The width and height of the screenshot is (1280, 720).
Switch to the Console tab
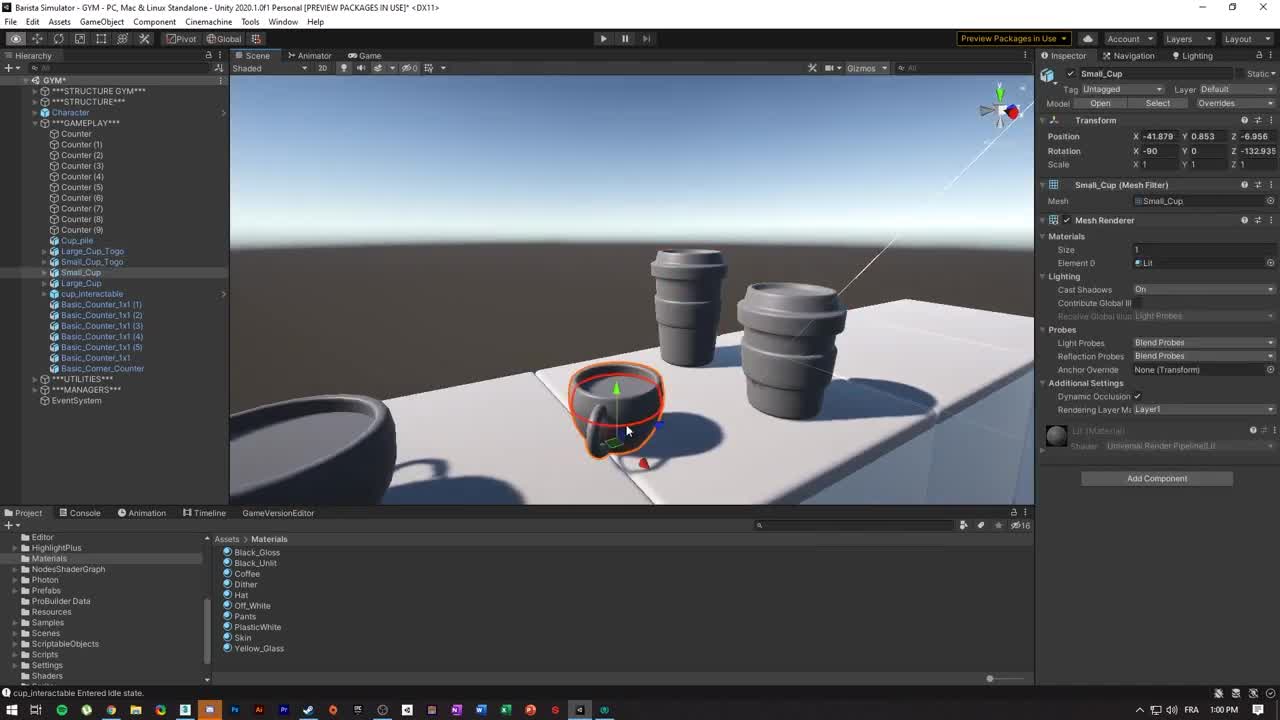(79, 513)
